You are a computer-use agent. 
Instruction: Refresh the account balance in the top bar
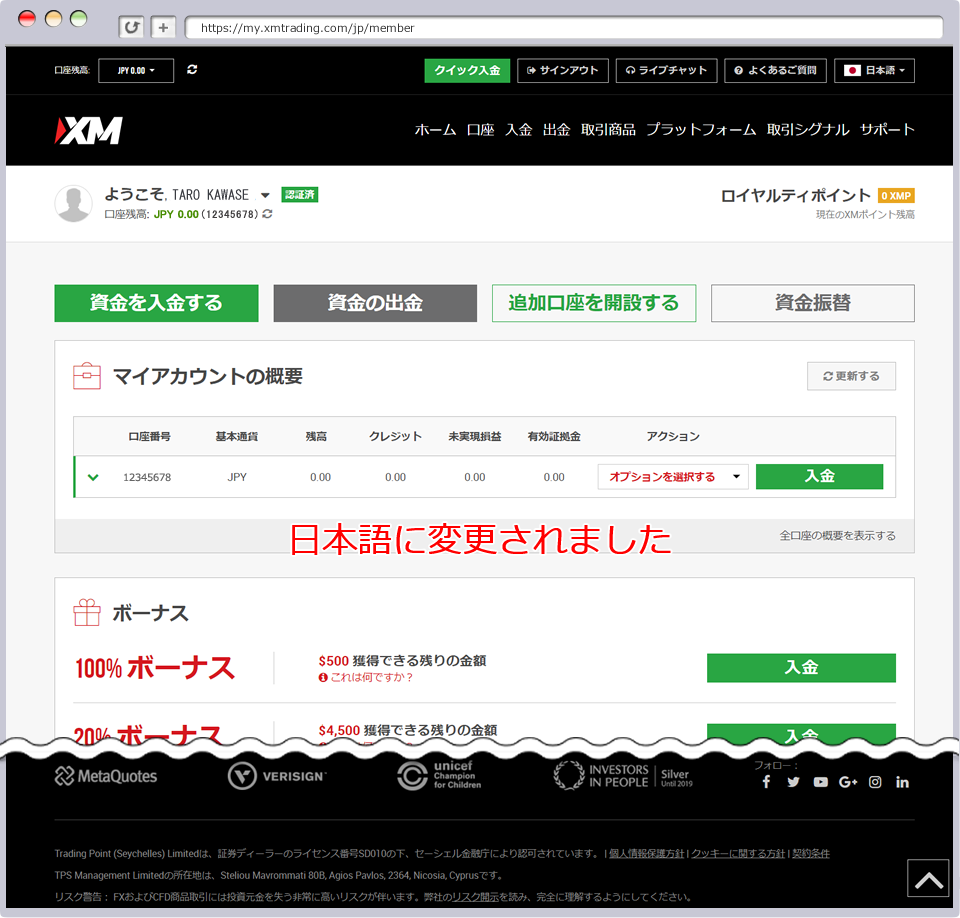pyautogui.click(x=190, y=70)
